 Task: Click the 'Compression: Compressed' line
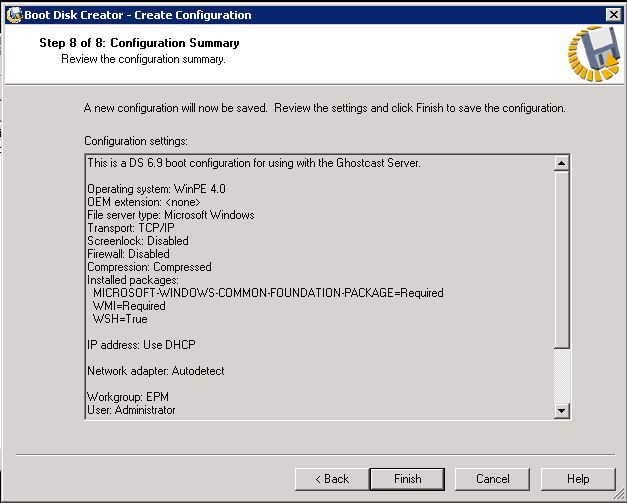pyautogui.click(x=149, y=267)
